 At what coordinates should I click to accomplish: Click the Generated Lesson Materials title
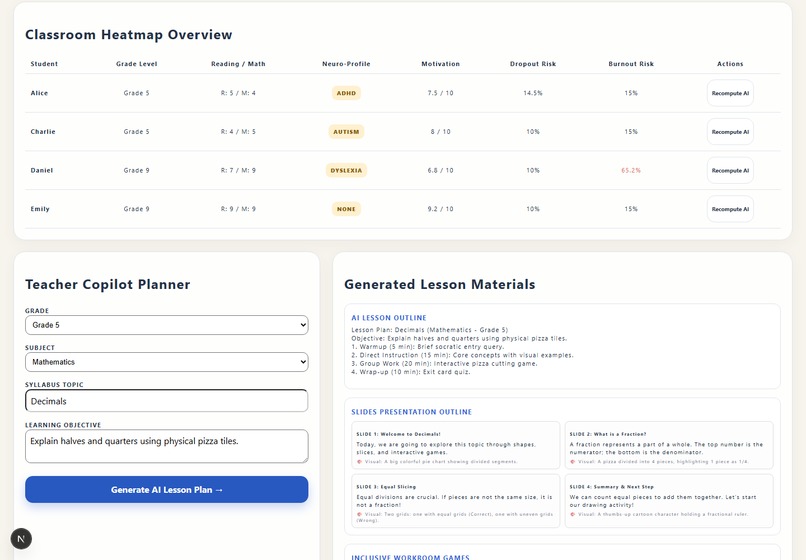439,284
